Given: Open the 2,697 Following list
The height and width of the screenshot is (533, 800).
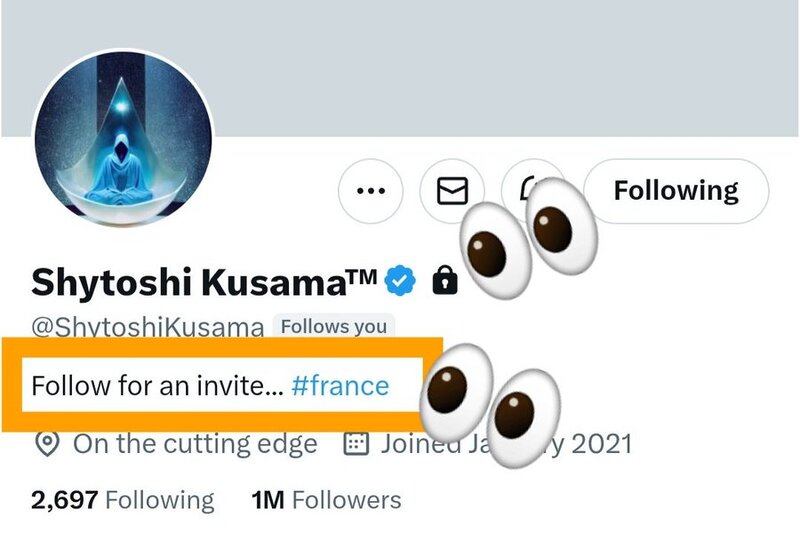Looking at the screenshot, I should click(x=122, y=500).
